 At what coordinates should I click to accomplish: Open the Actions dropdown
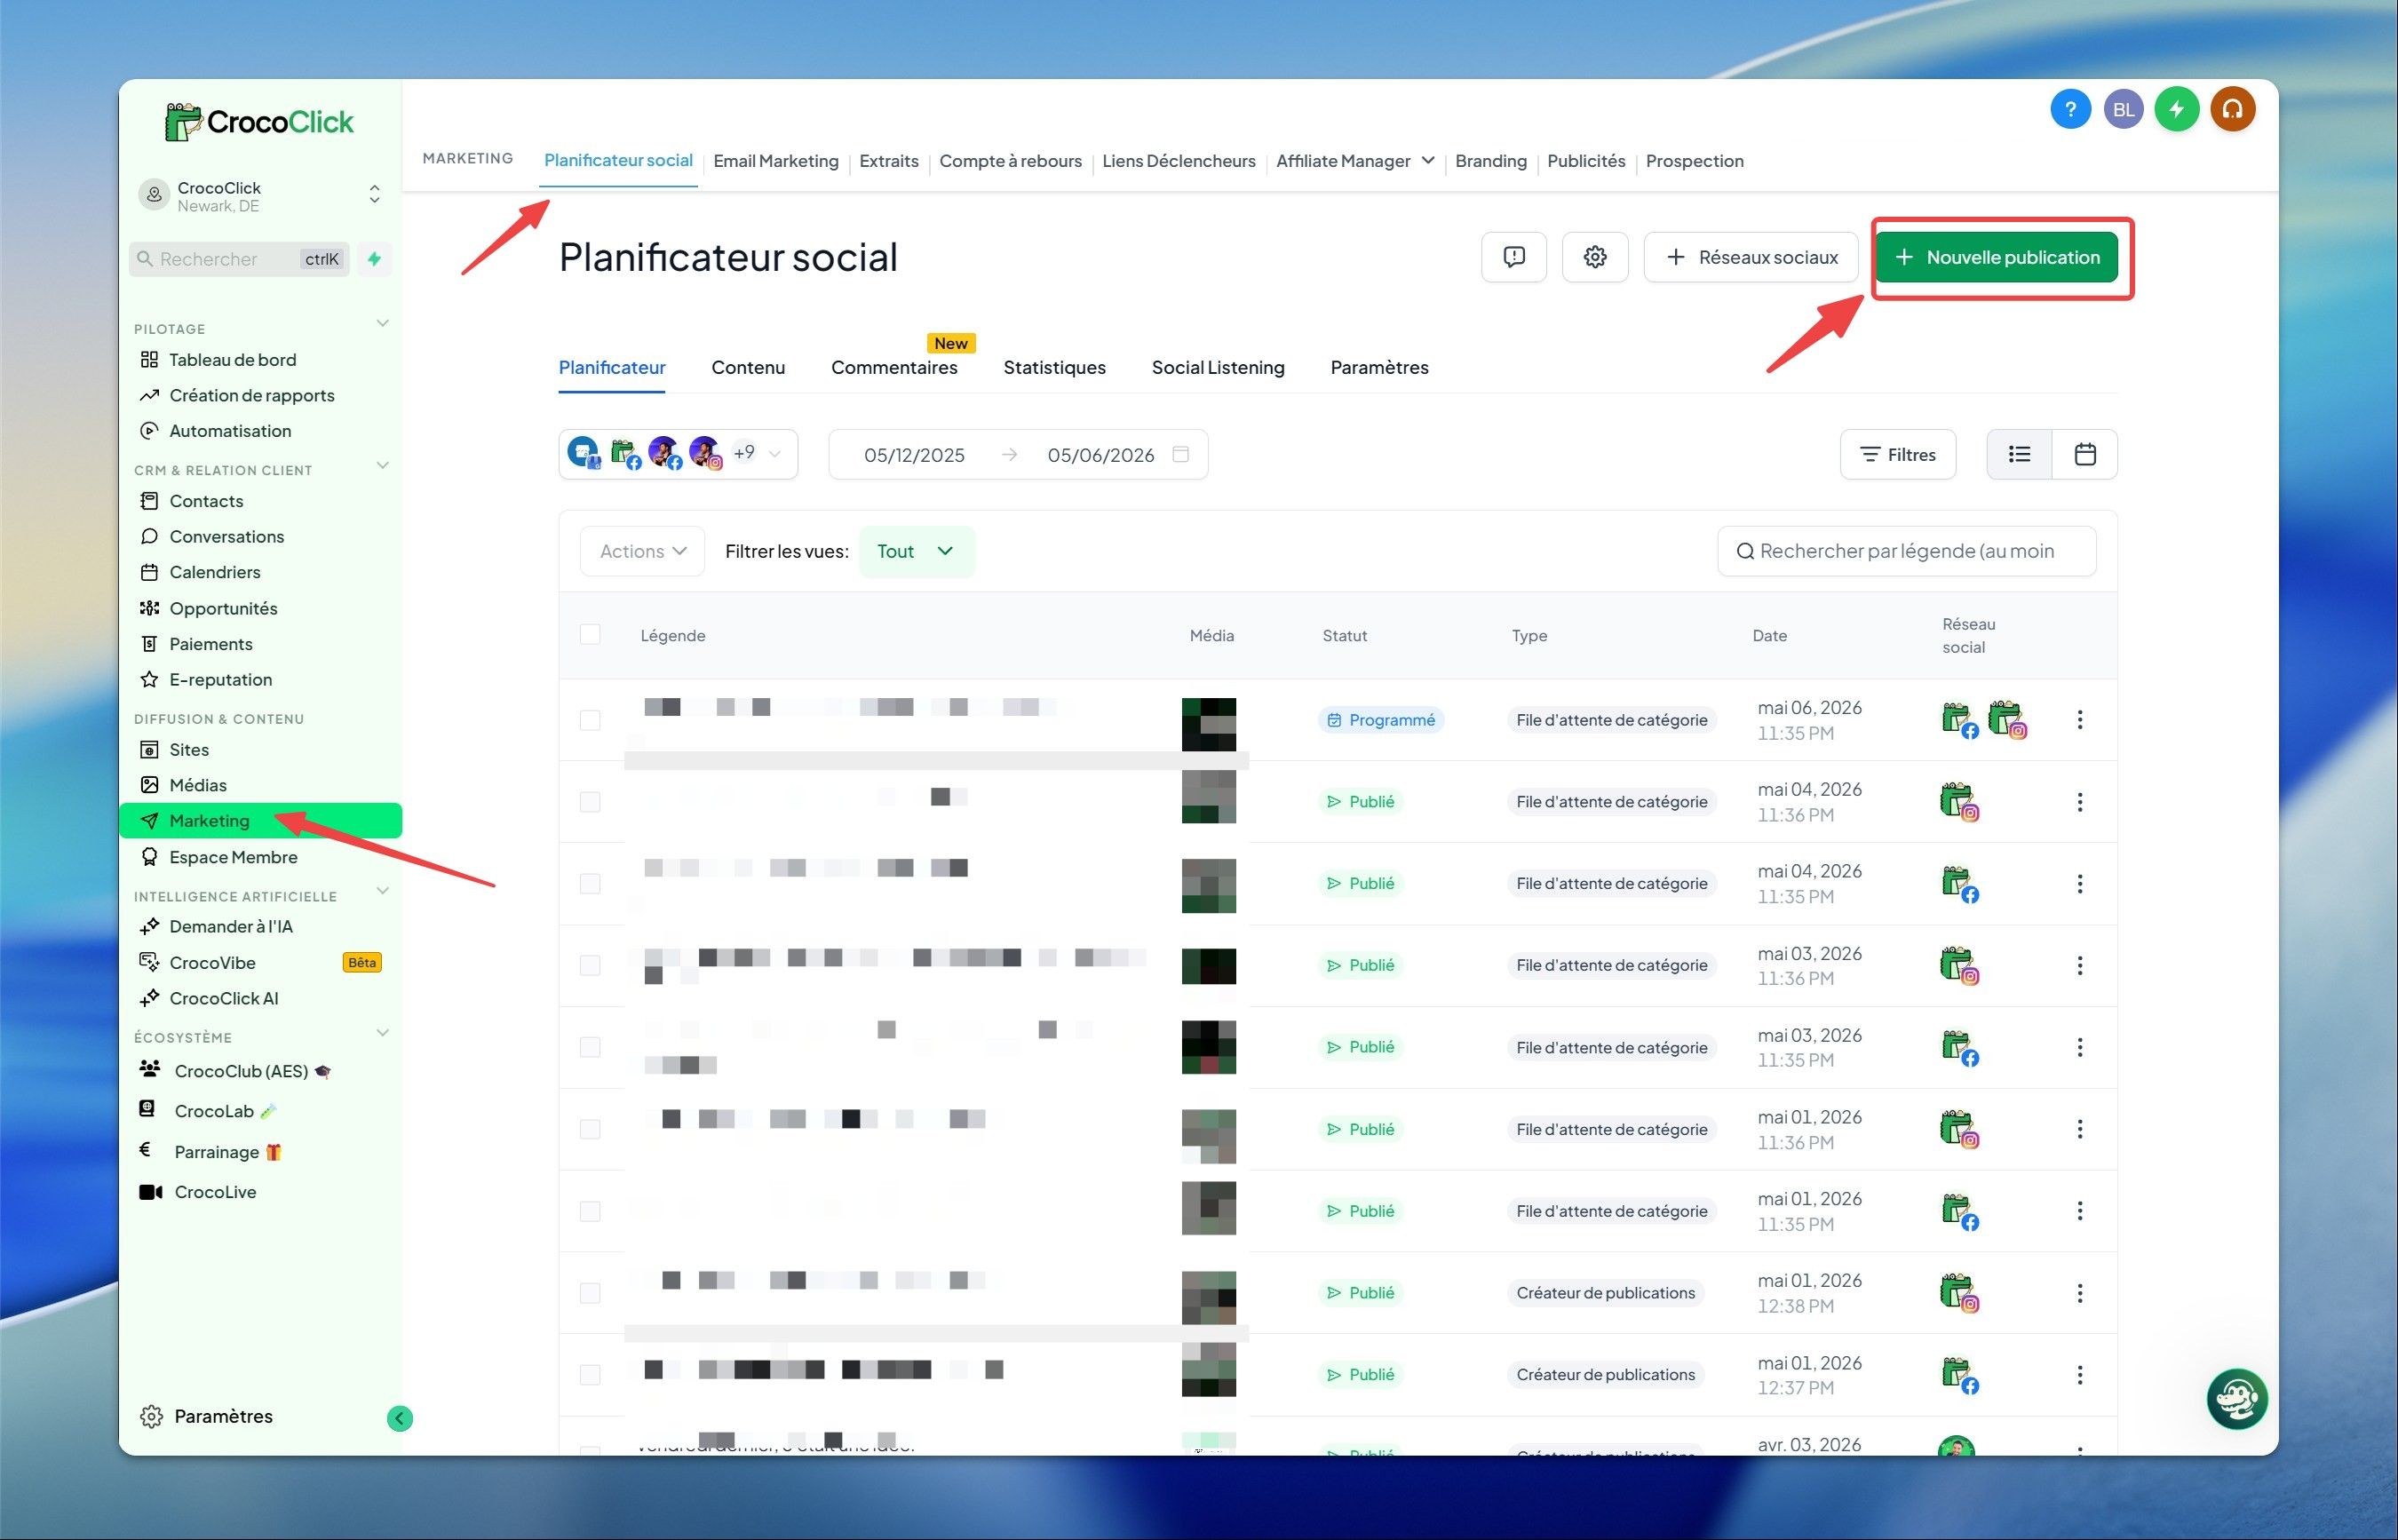pos(642,552)
